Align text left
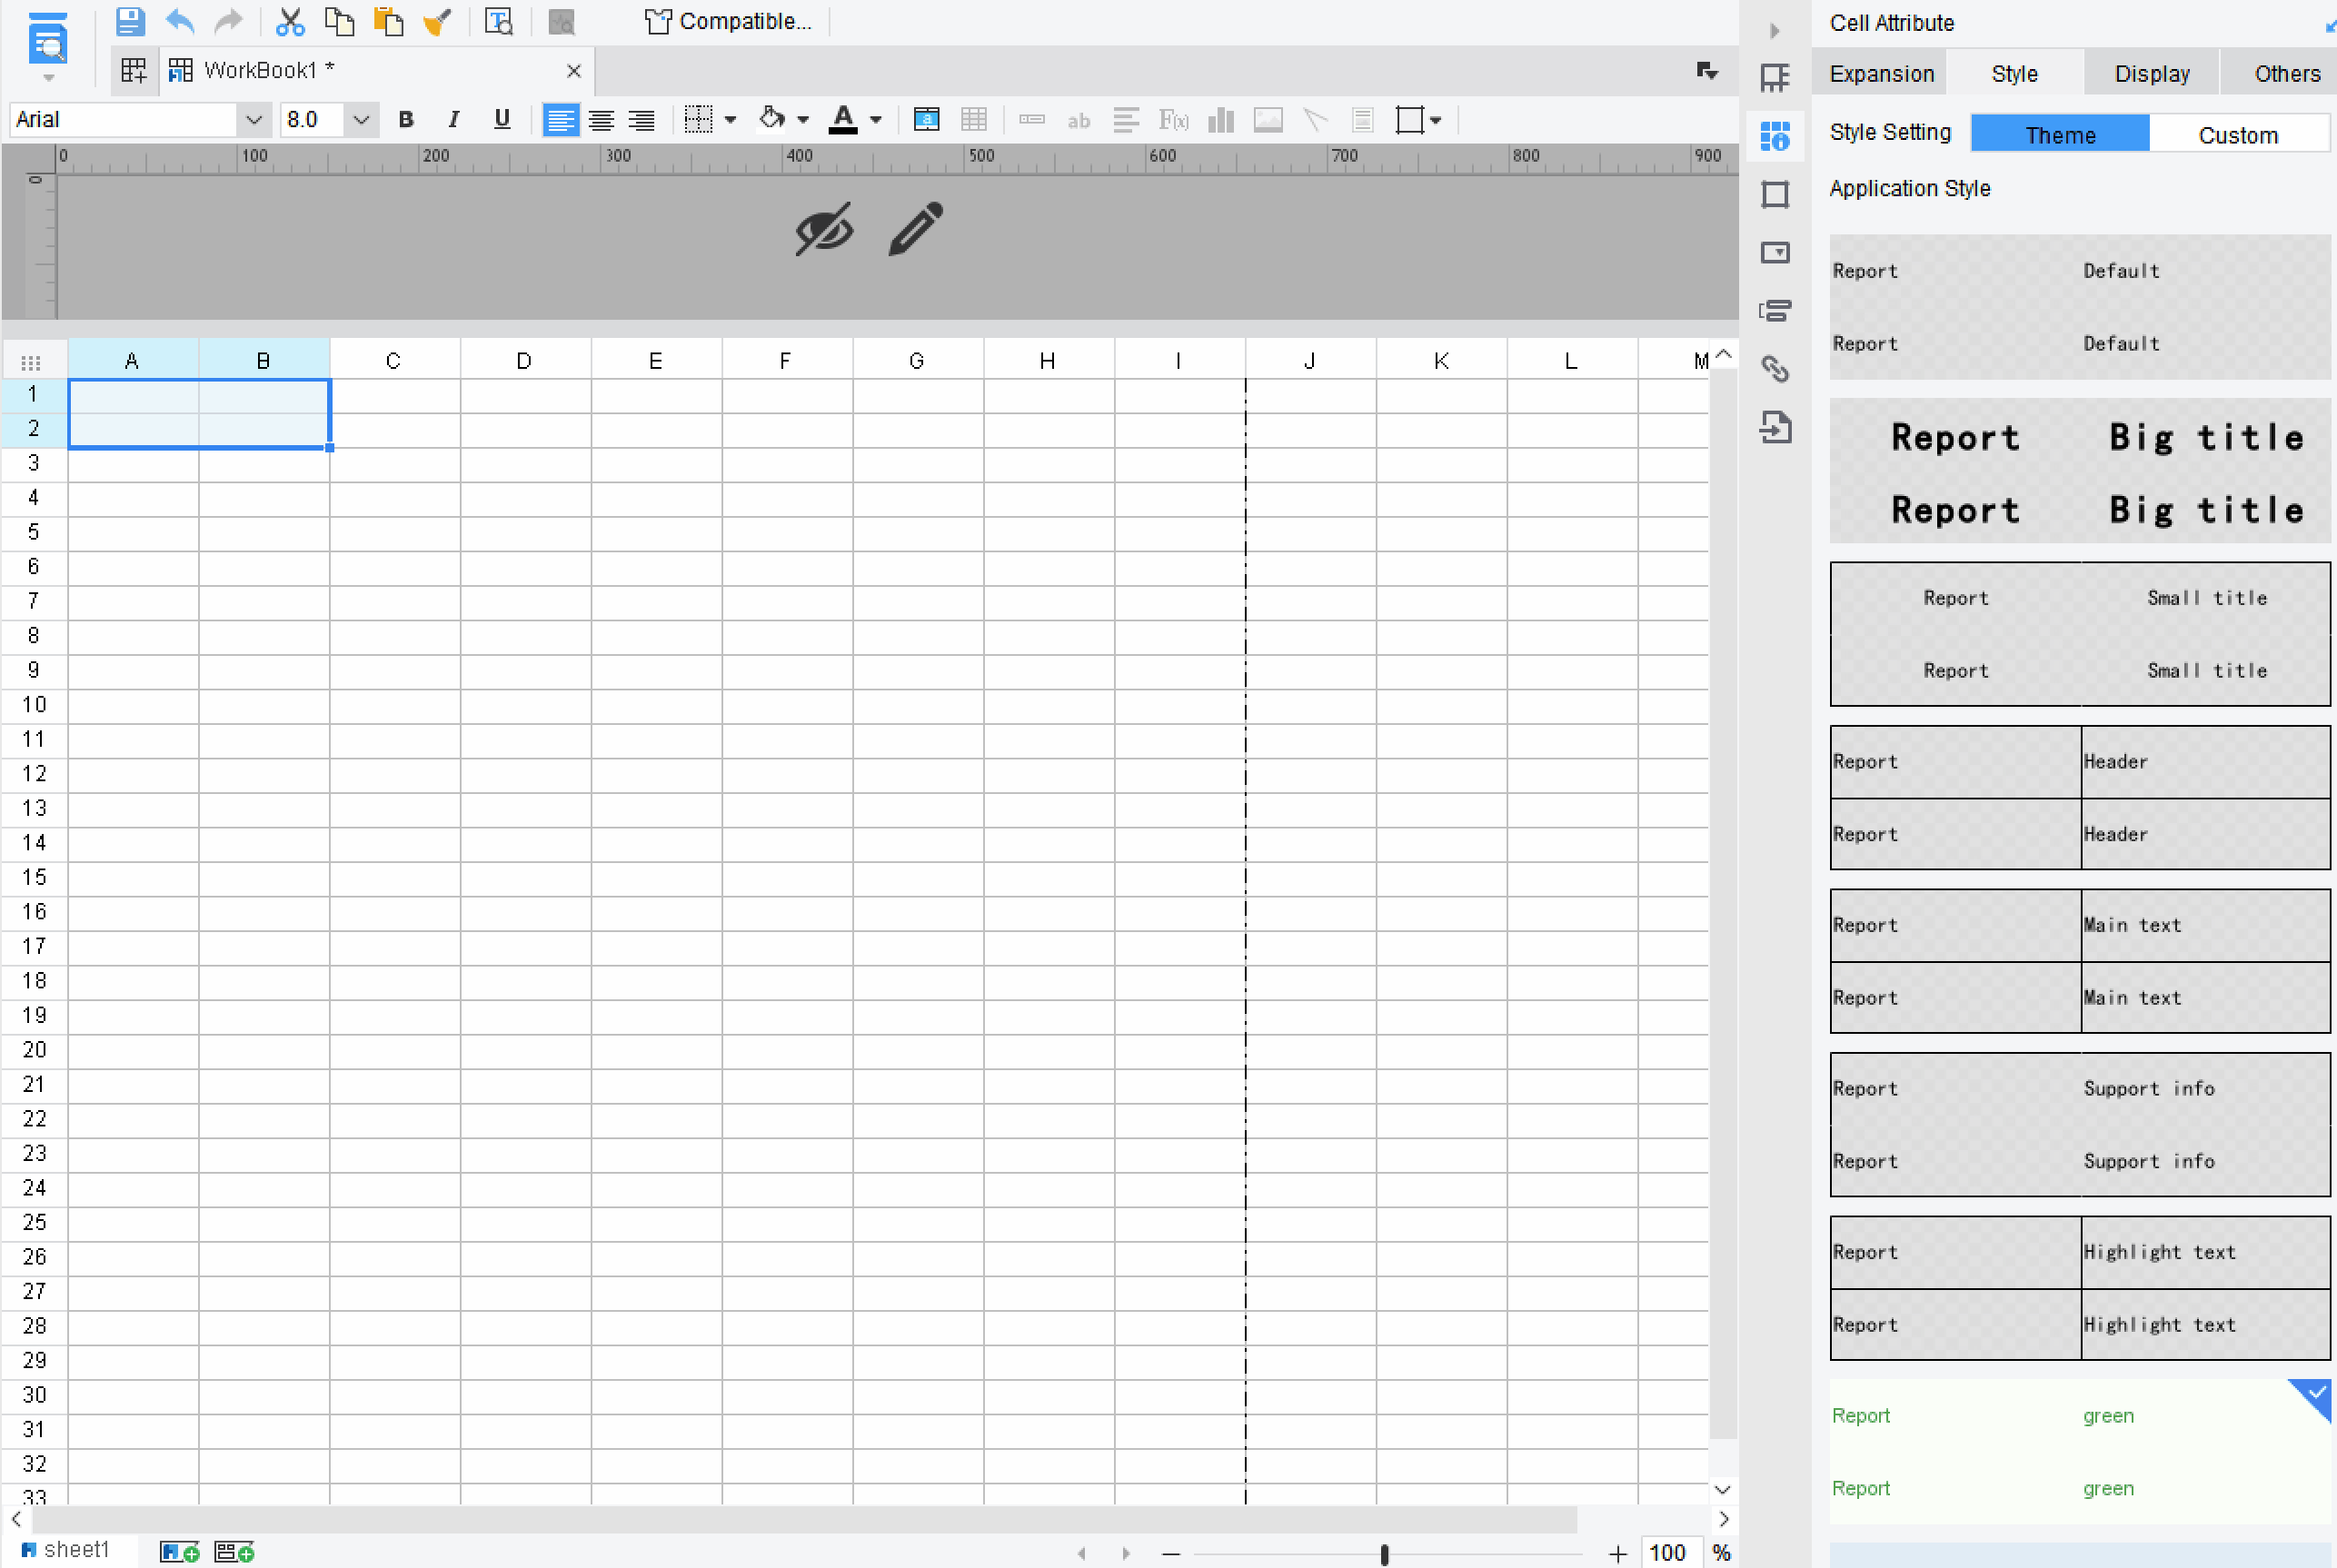Viewport: 2337px width, 1568px height. coord(561,120)
